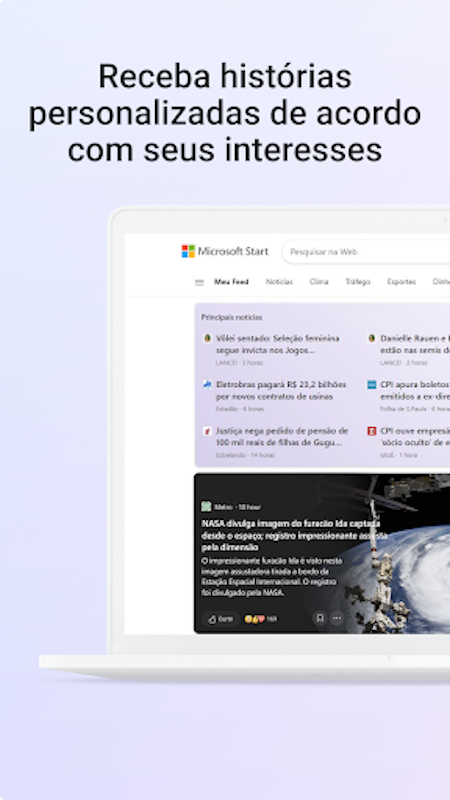
Task: Switch to the Notícias tab
Action: tap(279, 282)
